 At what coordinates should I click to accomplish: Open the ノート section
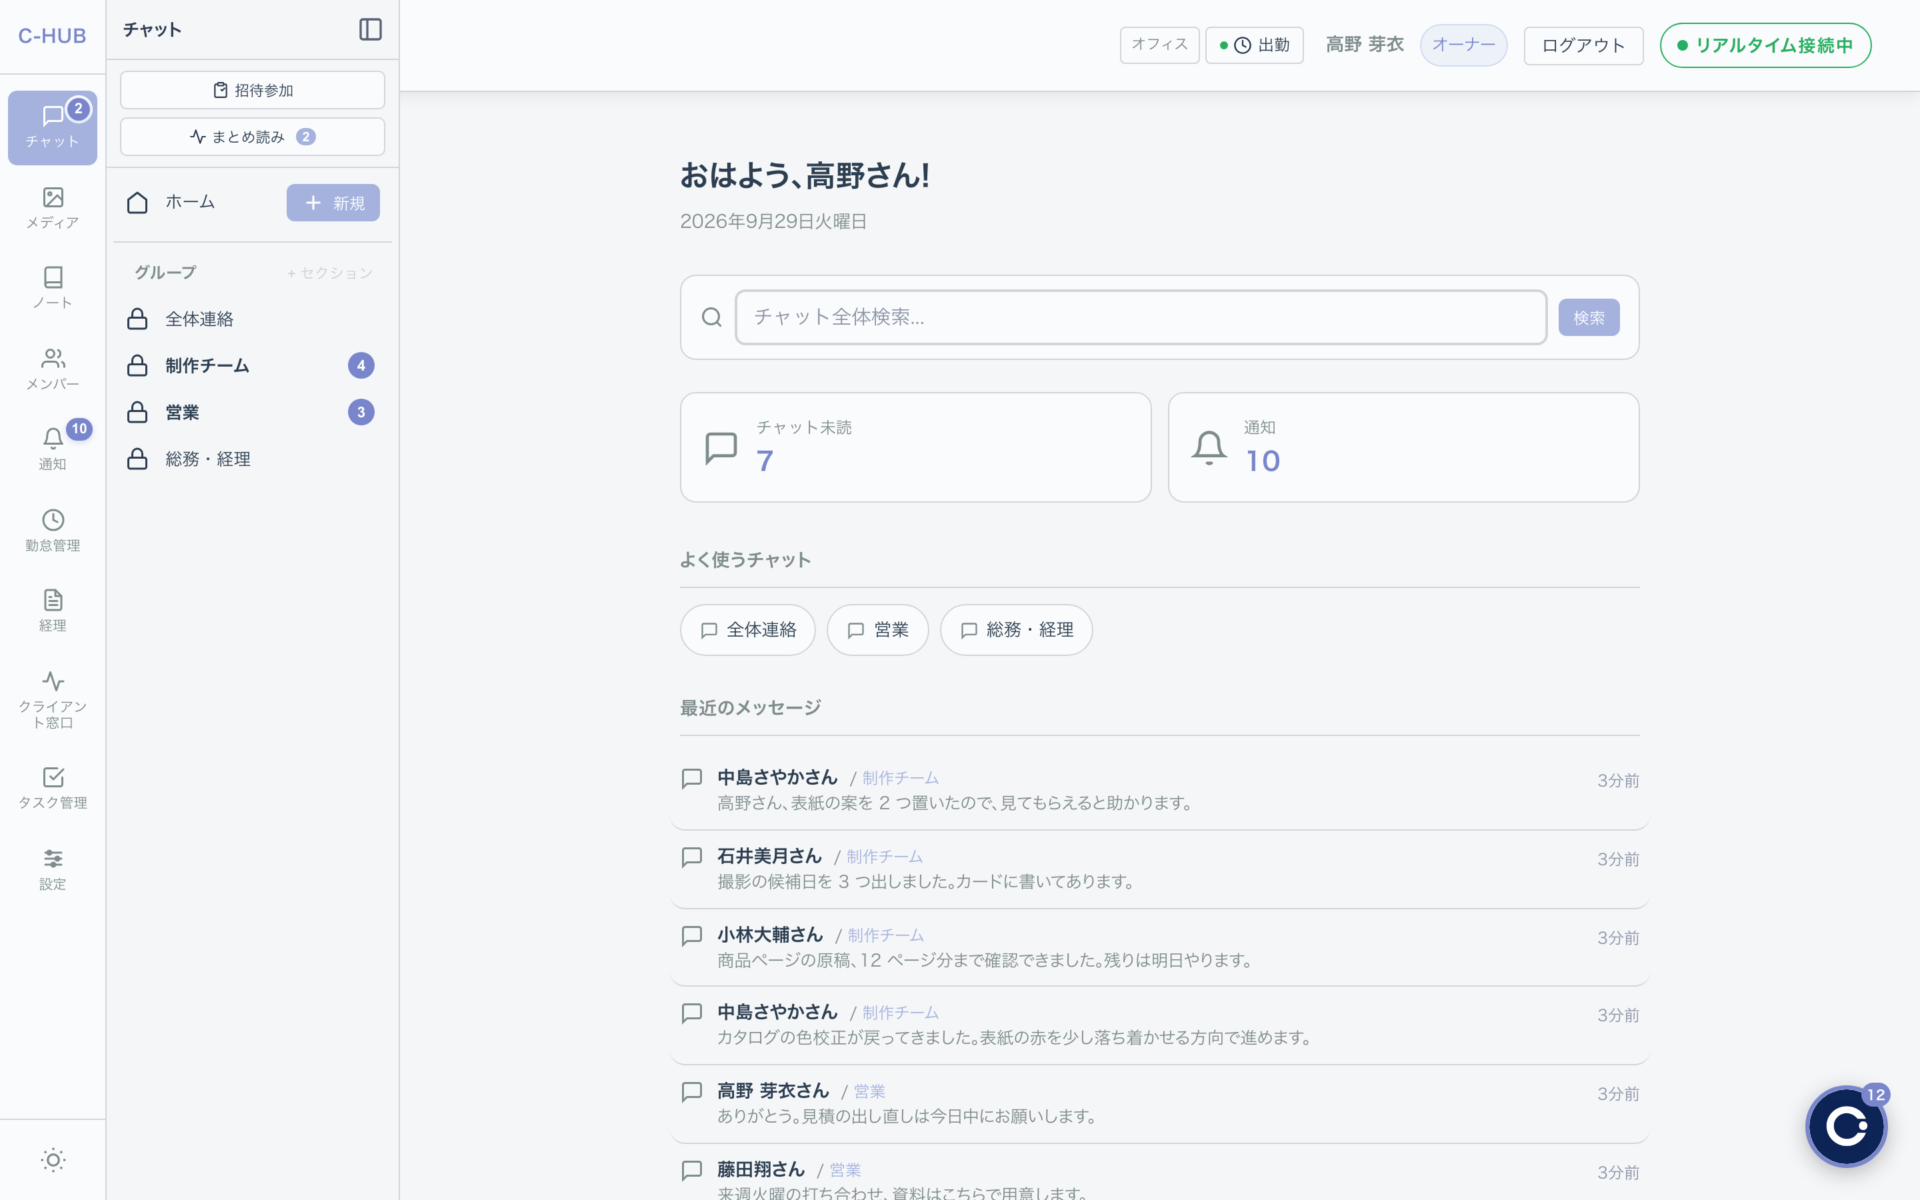point(52,288)
